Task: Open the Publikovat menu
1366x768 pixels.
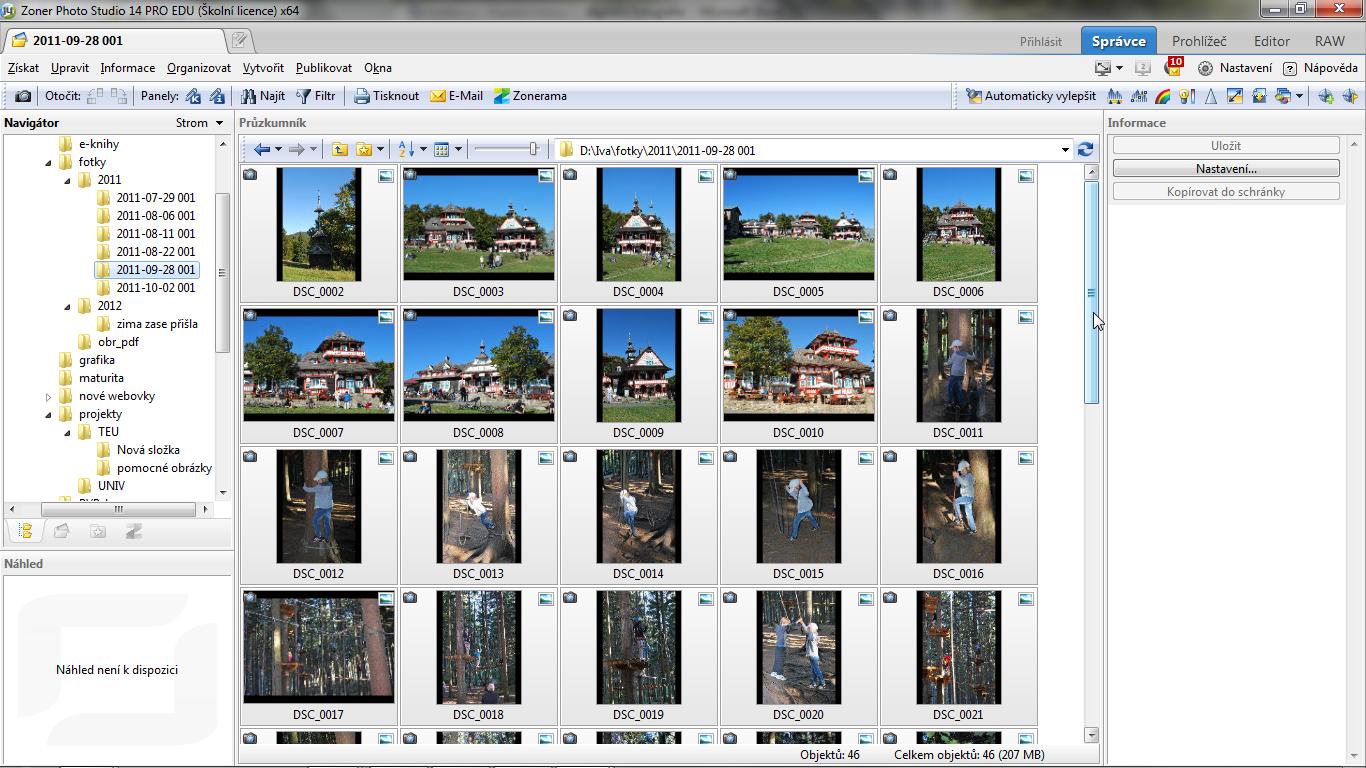Action: (324, 68)
